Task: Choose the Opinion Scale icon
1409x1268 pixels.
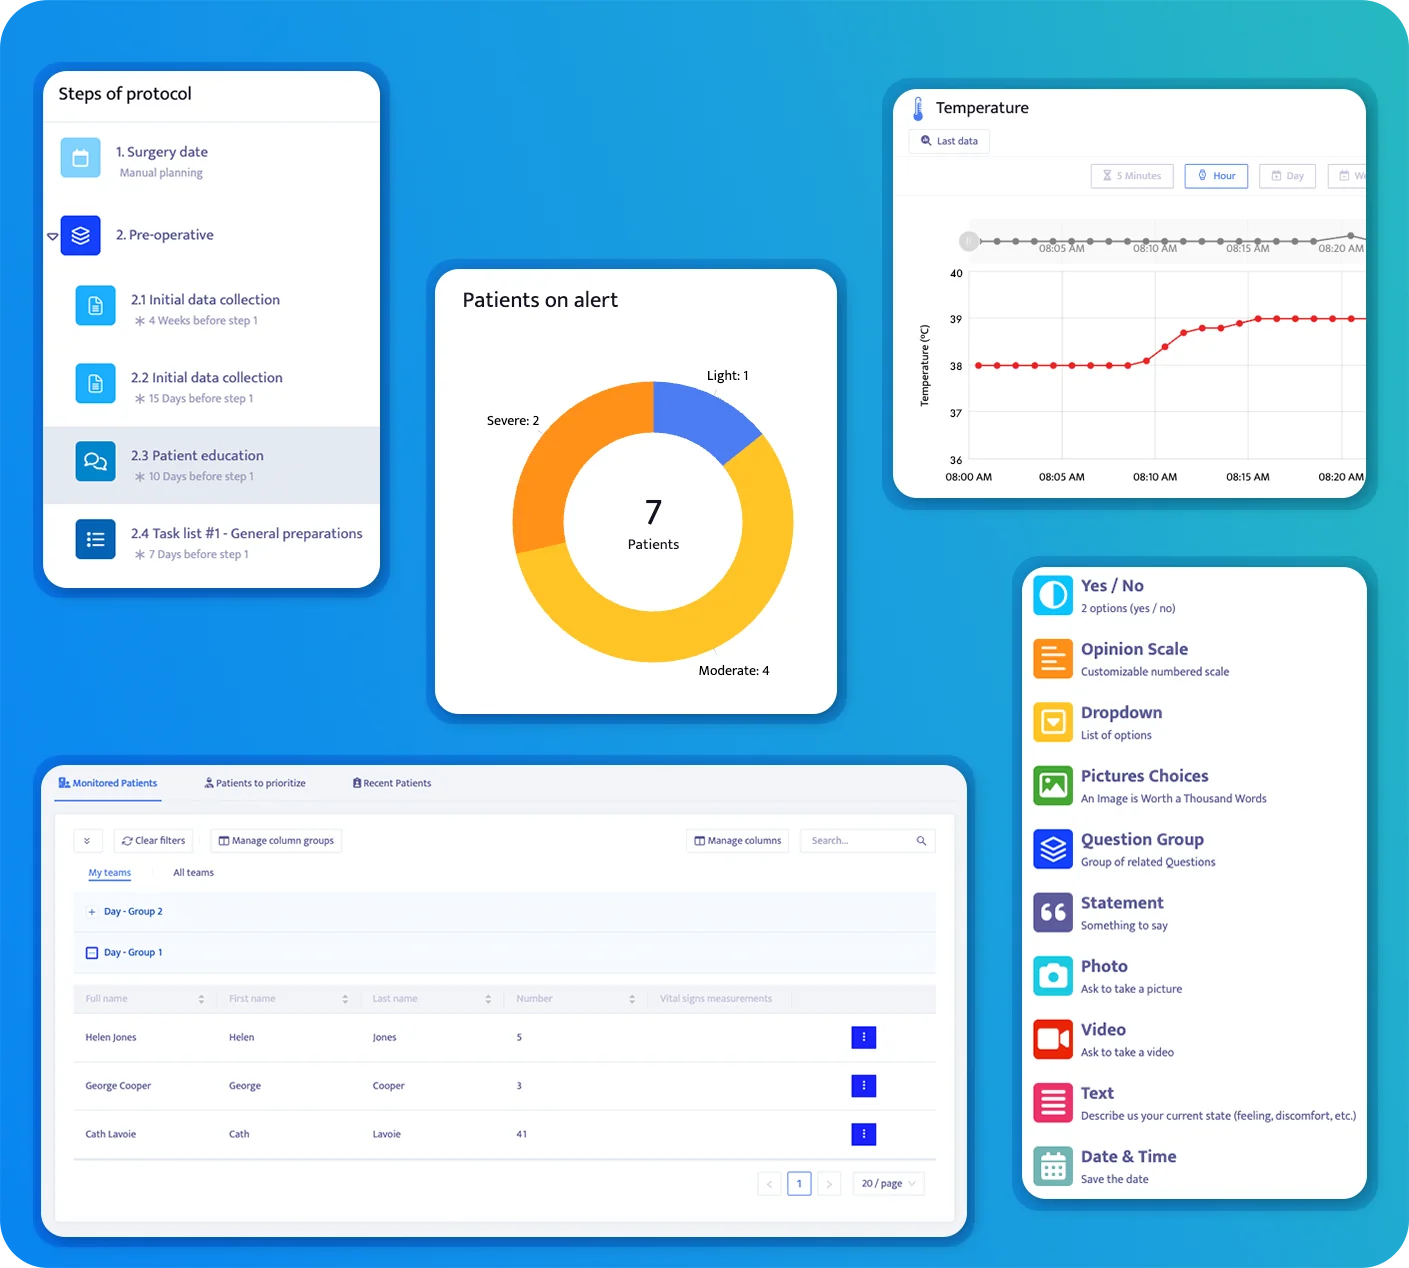Action: click(x=1052, y=659)
